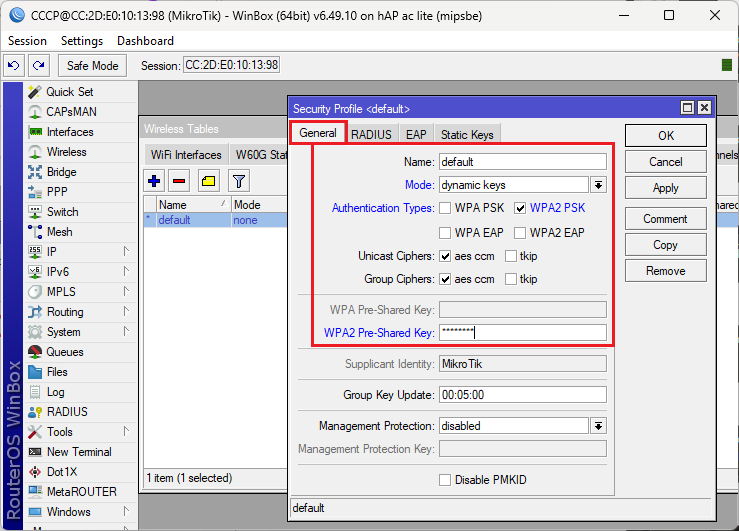Click OK to save the profile
739x531 pixels.
coord(665,136)
